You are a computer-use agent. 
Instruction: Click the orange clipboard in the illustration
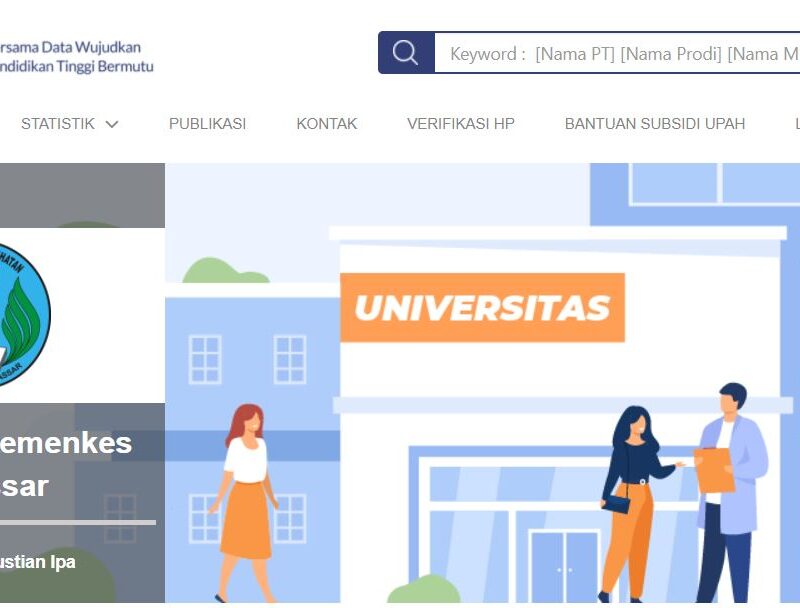(713, 470)
